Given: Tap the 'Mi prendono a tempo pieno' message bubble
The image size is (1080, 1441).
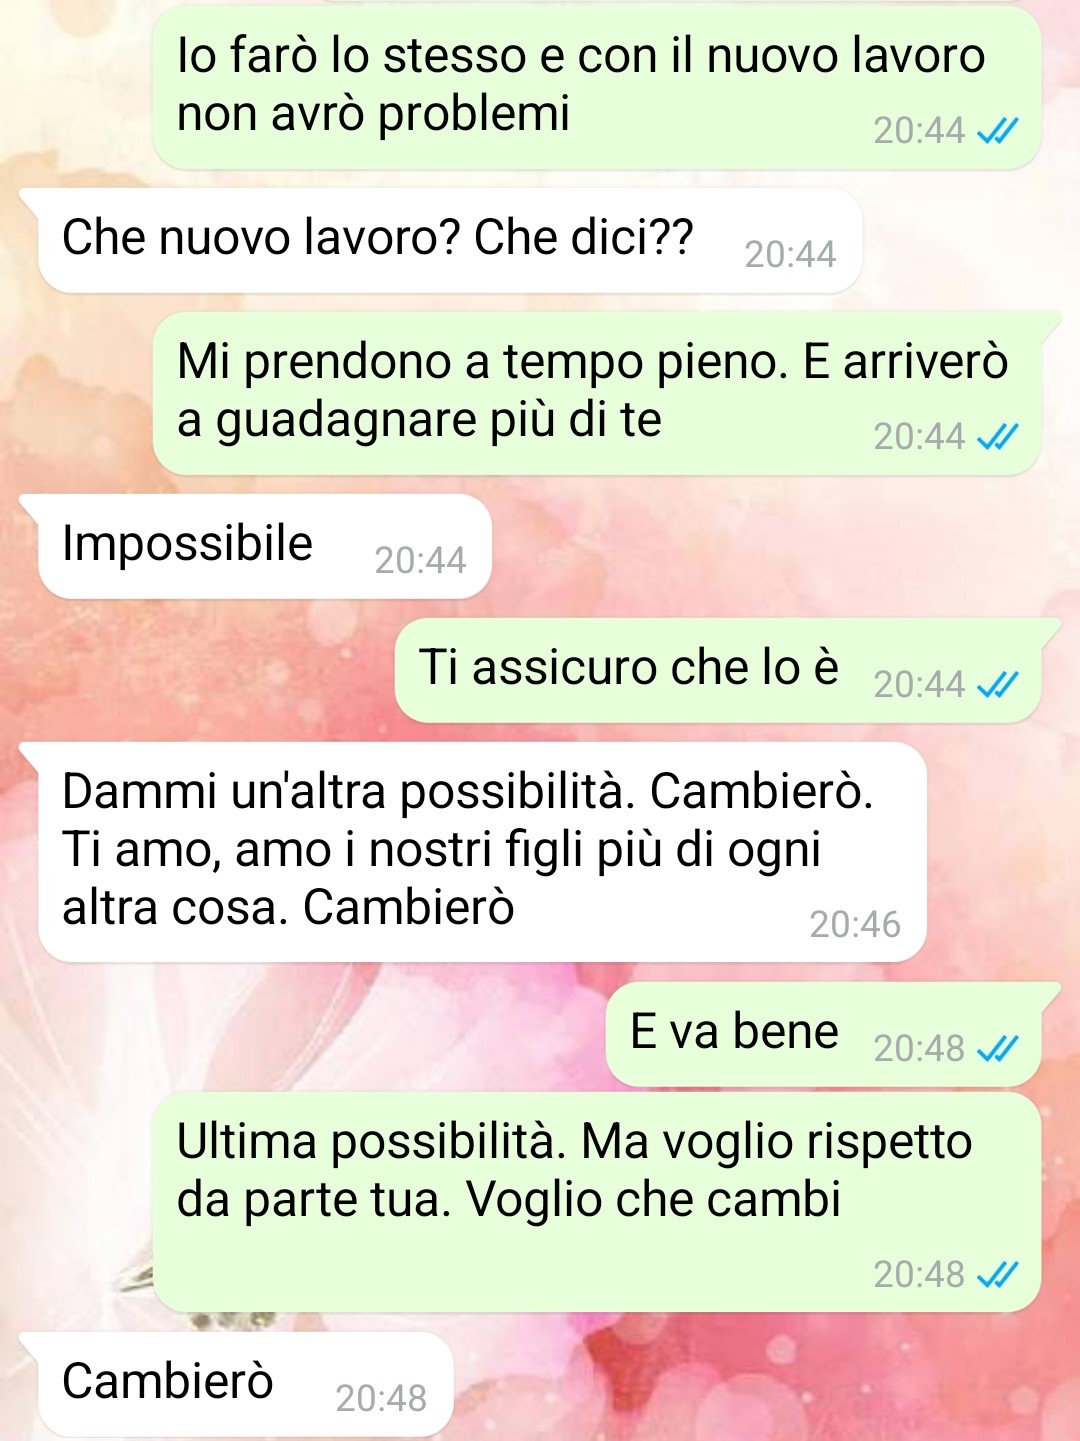Looking at the screenshot, I should (x=598, y=393).
